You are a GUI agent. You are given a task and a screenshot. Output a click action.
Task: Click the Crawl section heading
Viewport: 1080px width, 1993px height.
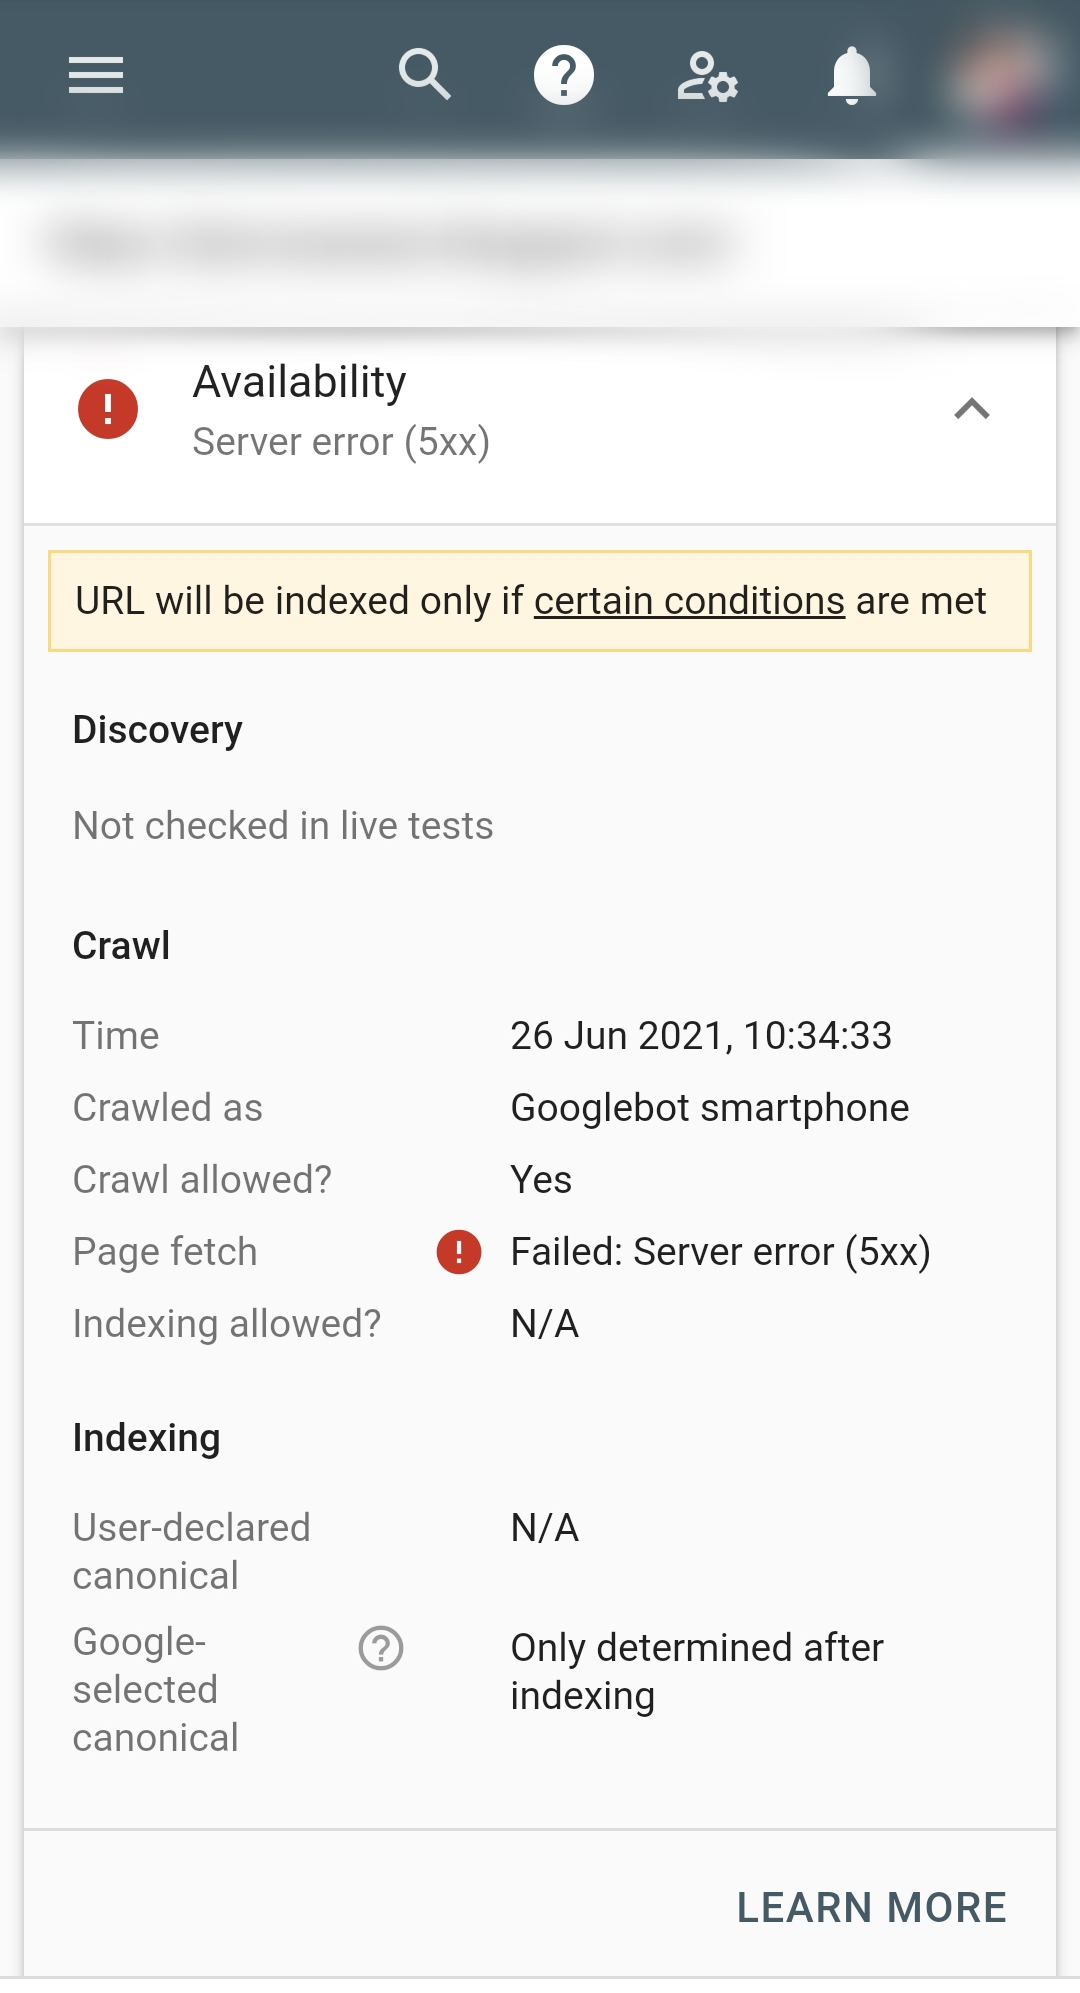[x=122, y=946]
